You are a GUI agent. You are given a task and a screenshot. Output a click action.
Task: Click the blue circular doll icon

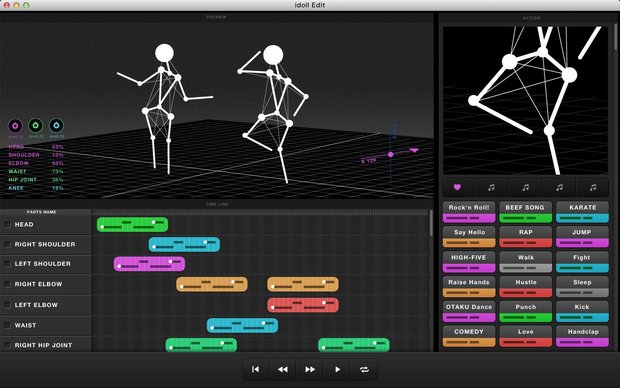pos(56,125)
